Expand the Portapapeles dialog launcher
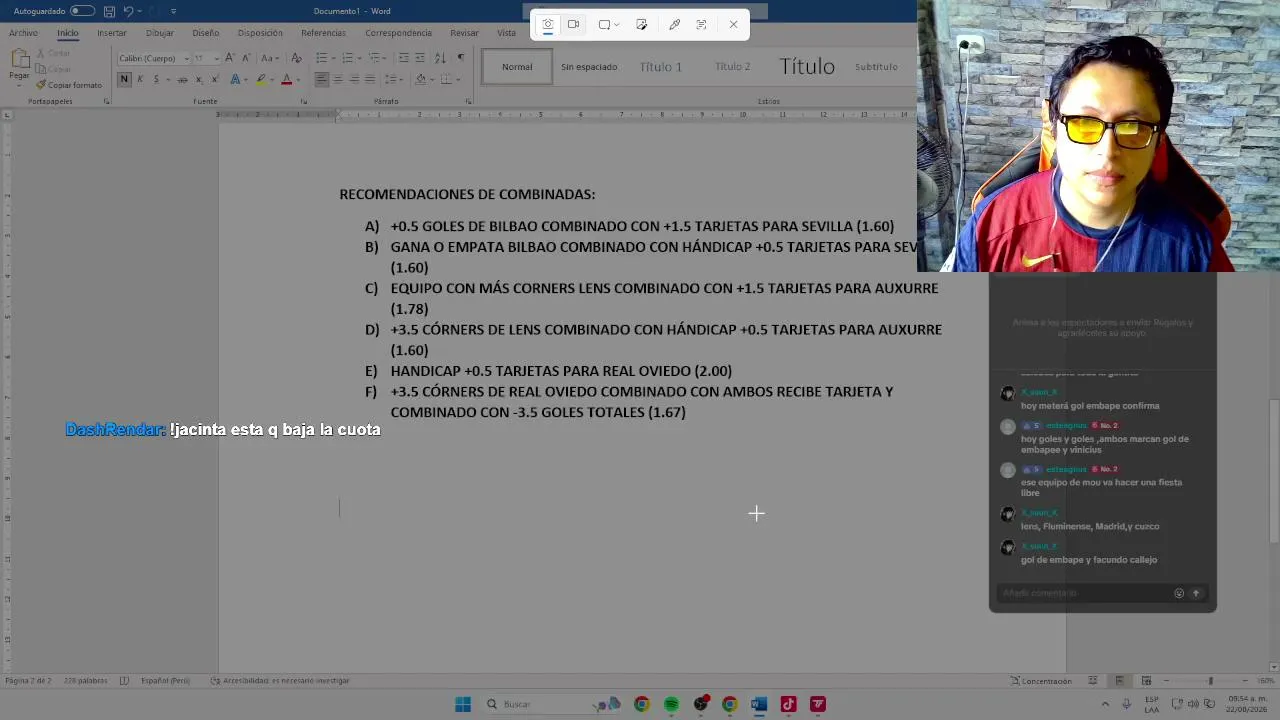1280x720 pixels. tap(107, 101)
